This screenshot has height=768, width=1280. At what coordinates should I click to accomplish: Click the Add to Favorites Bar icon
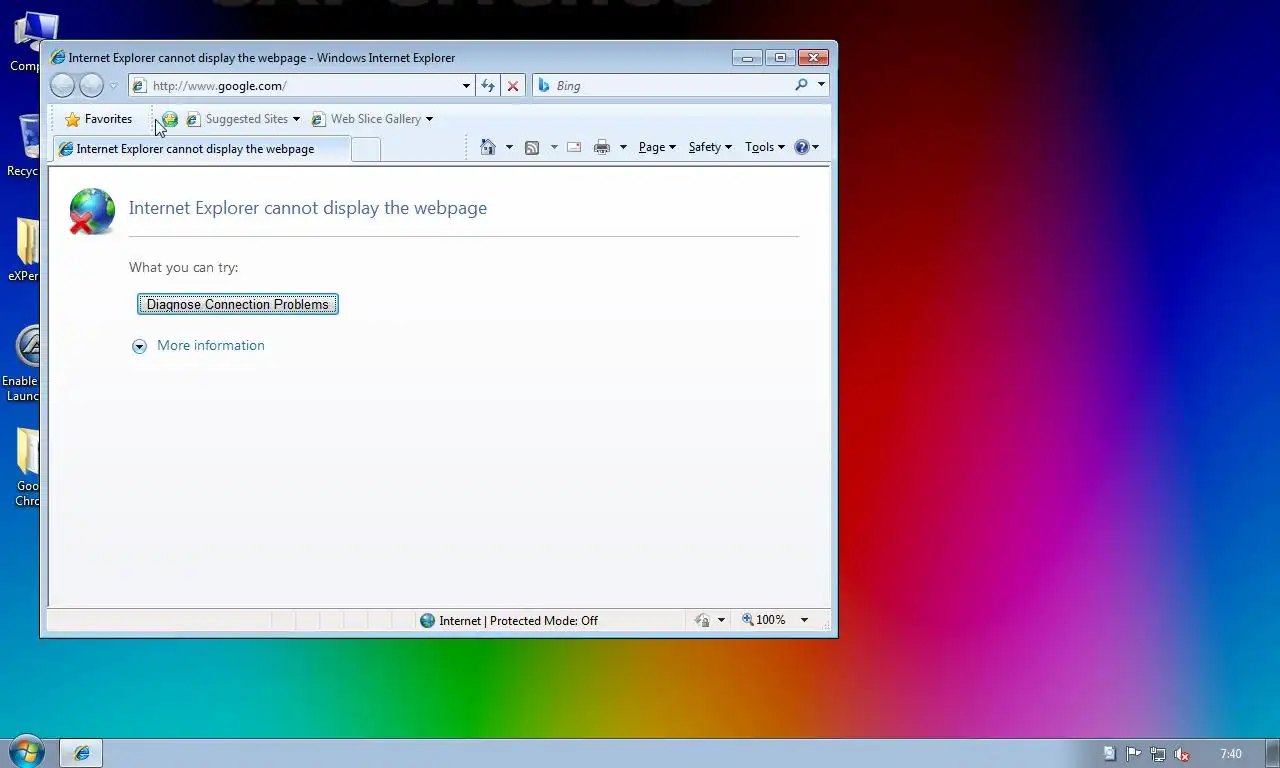point(169,119)
